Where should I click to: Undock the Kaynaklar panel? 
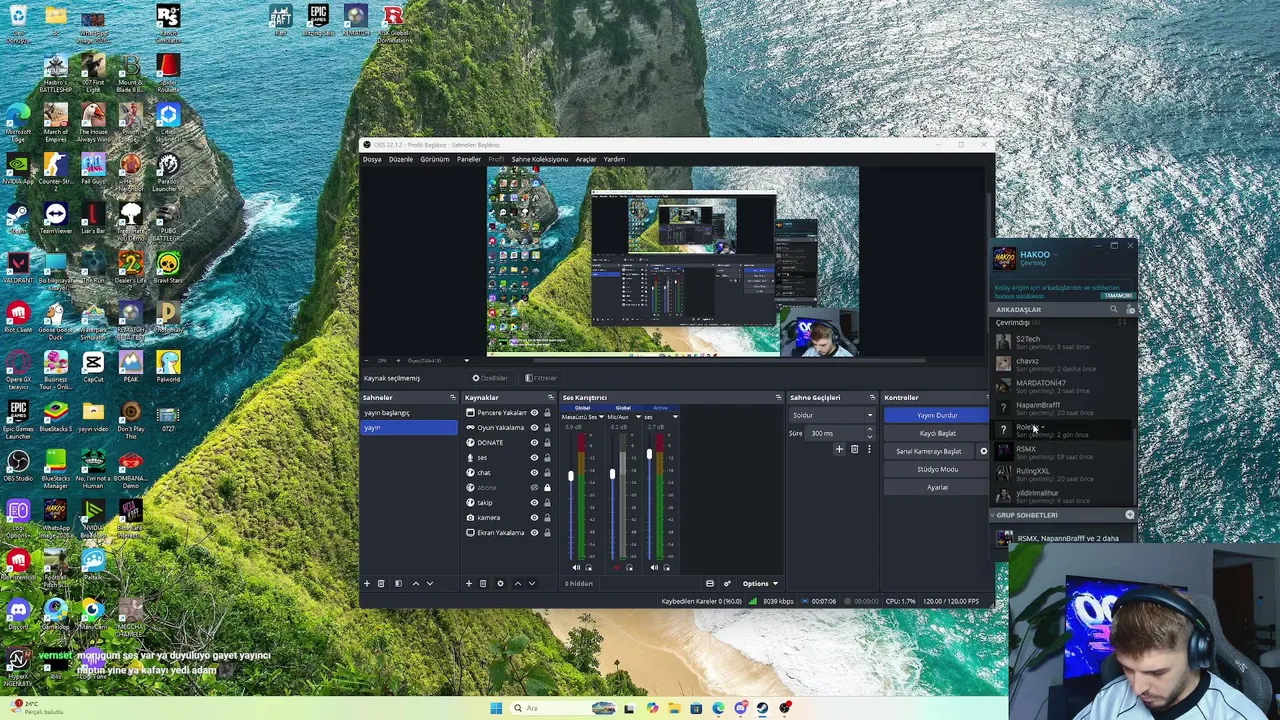(550, 397)
